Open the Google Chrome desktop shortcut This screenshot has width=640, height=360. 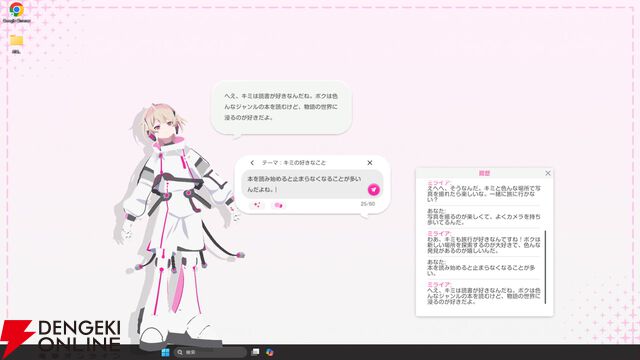(16, 12)
